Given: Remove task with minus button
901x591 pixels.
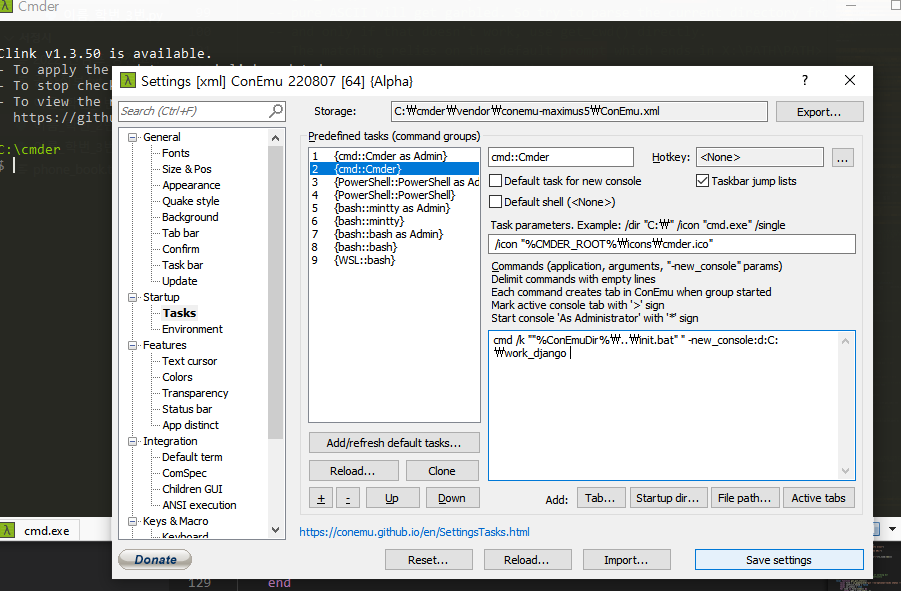Looking at the screenshot, I should pos(348,498).
